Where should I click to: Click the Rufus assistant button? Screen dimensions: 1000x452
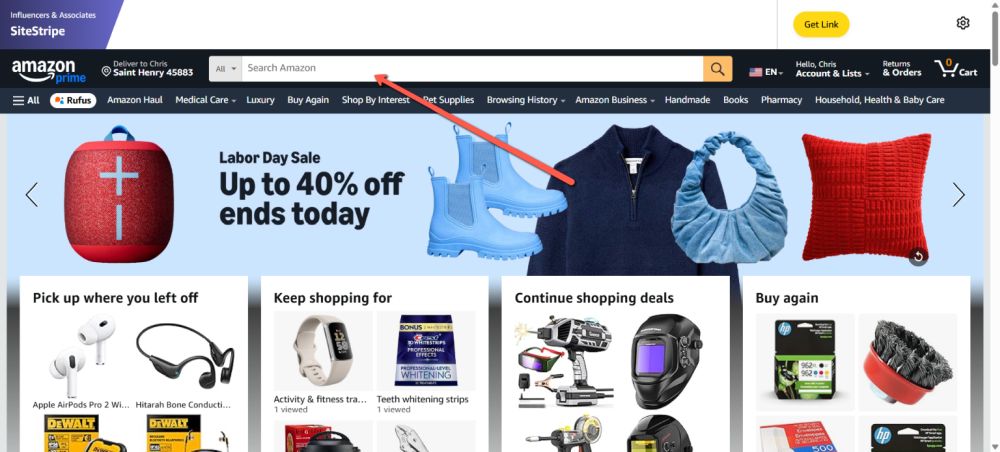[73, 100]
